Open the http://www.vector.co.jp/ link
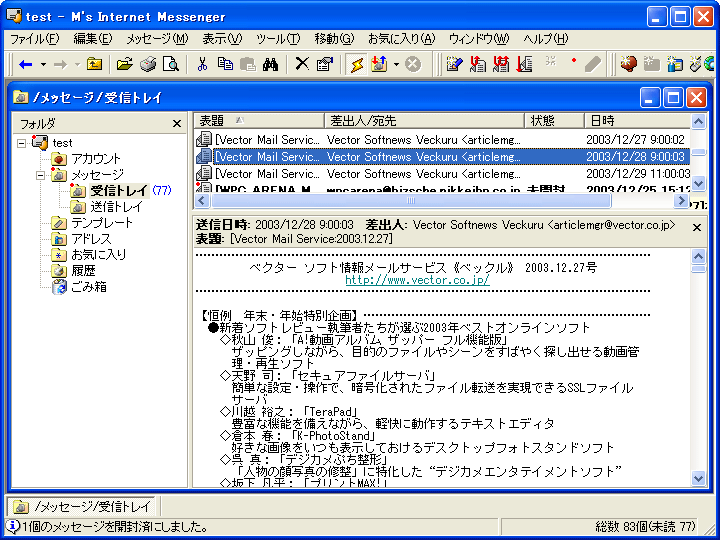Viewport: 720px width, 540px height. point(417,280)
